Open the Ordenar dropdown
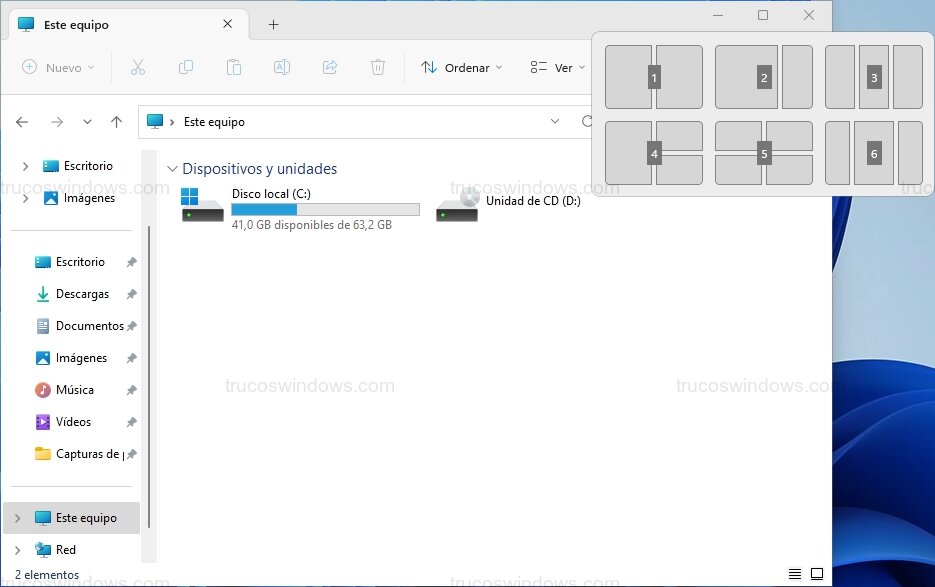This screenshot has width=935, height=587. tap(459, 67)
